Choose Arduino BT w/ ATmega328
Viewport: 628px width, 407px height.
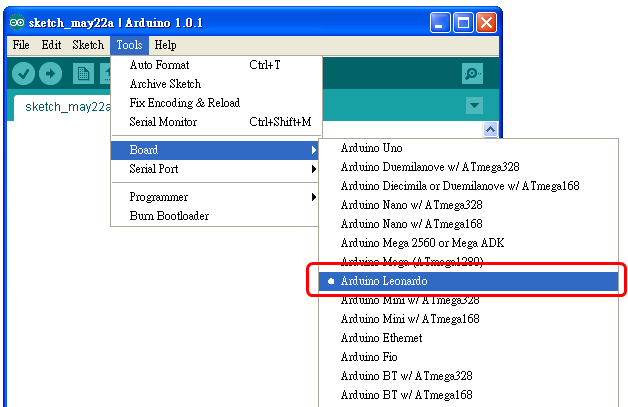(x=469, y=376)
